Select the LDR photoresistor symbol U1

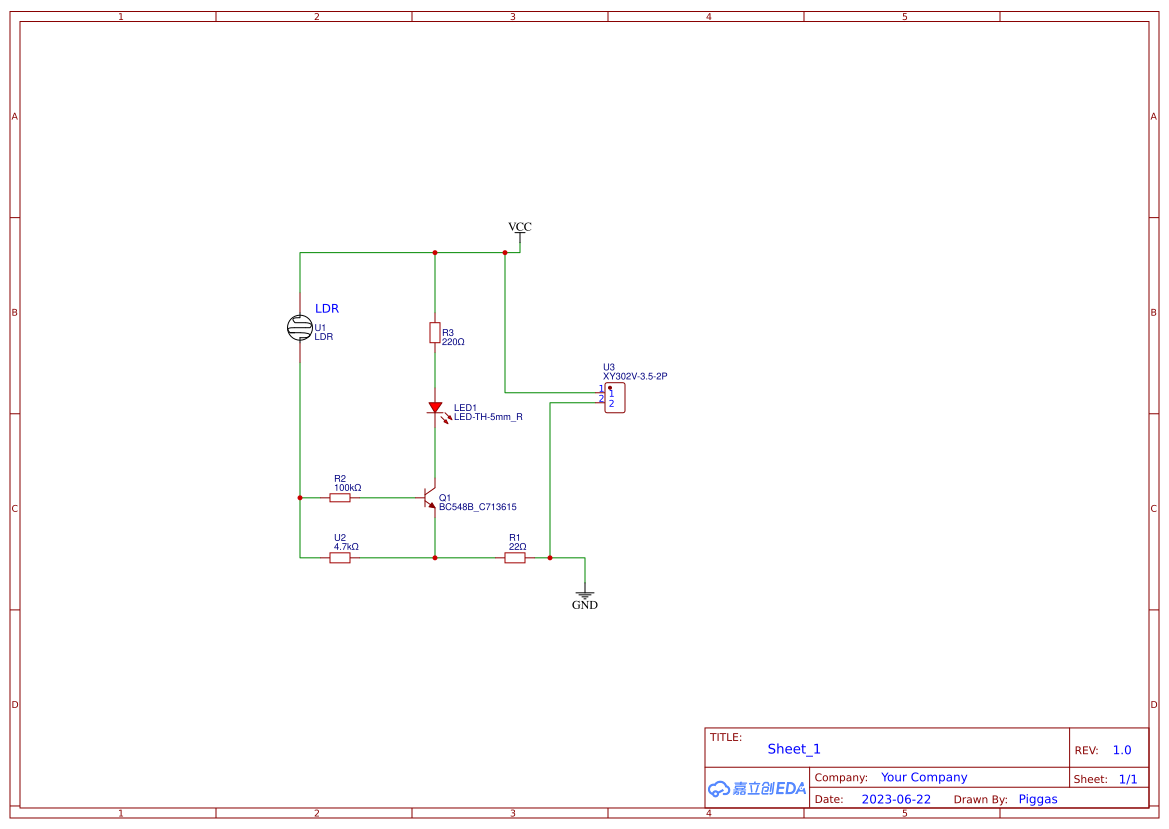click(x=301, y=326)
